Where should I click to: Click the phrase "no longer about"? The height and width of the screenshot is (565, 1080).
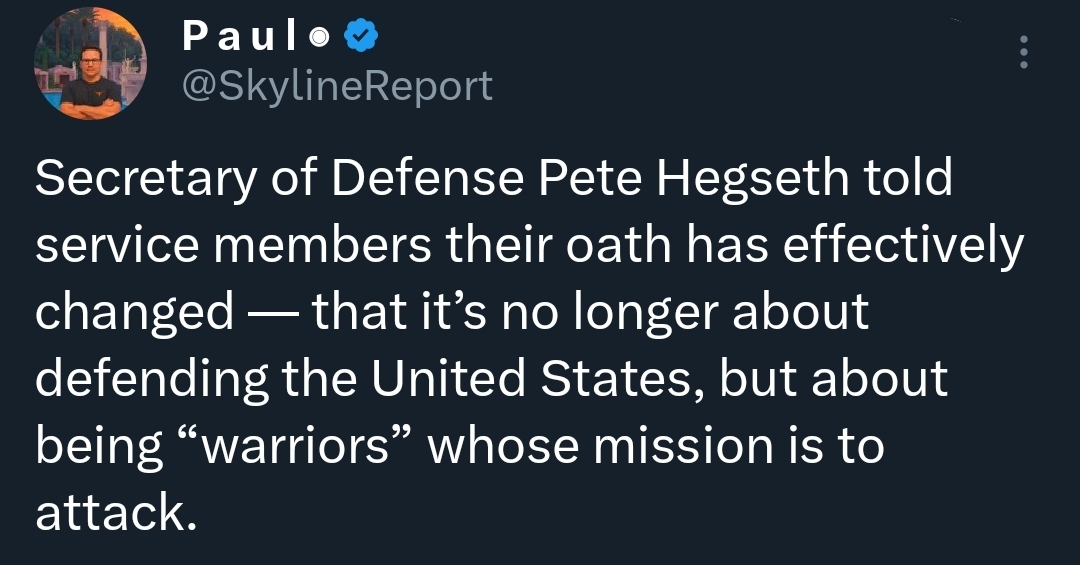pos(685,312)
